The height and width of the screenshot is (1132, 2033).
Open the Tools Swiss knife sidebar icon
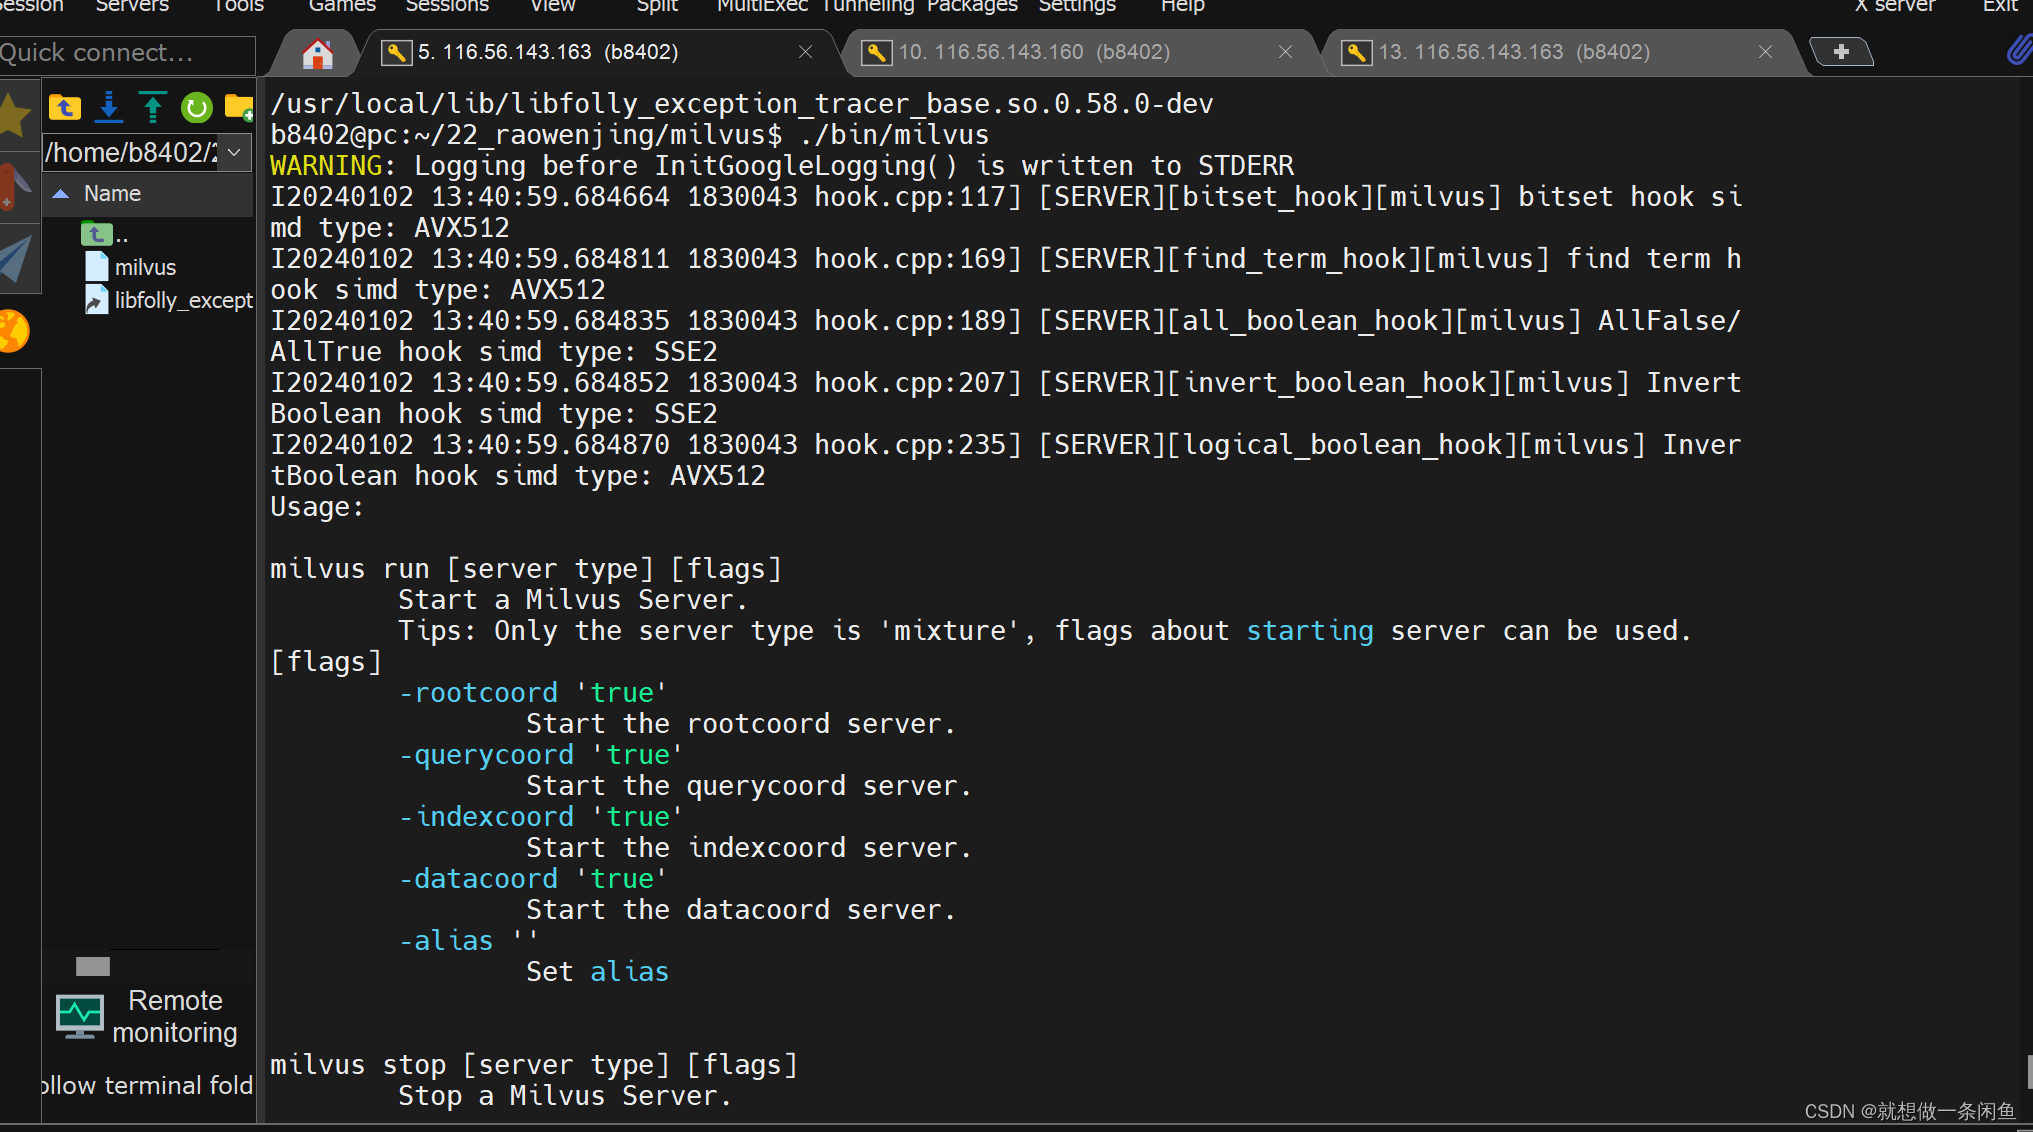pyautogui.click(x=14, y=186)
